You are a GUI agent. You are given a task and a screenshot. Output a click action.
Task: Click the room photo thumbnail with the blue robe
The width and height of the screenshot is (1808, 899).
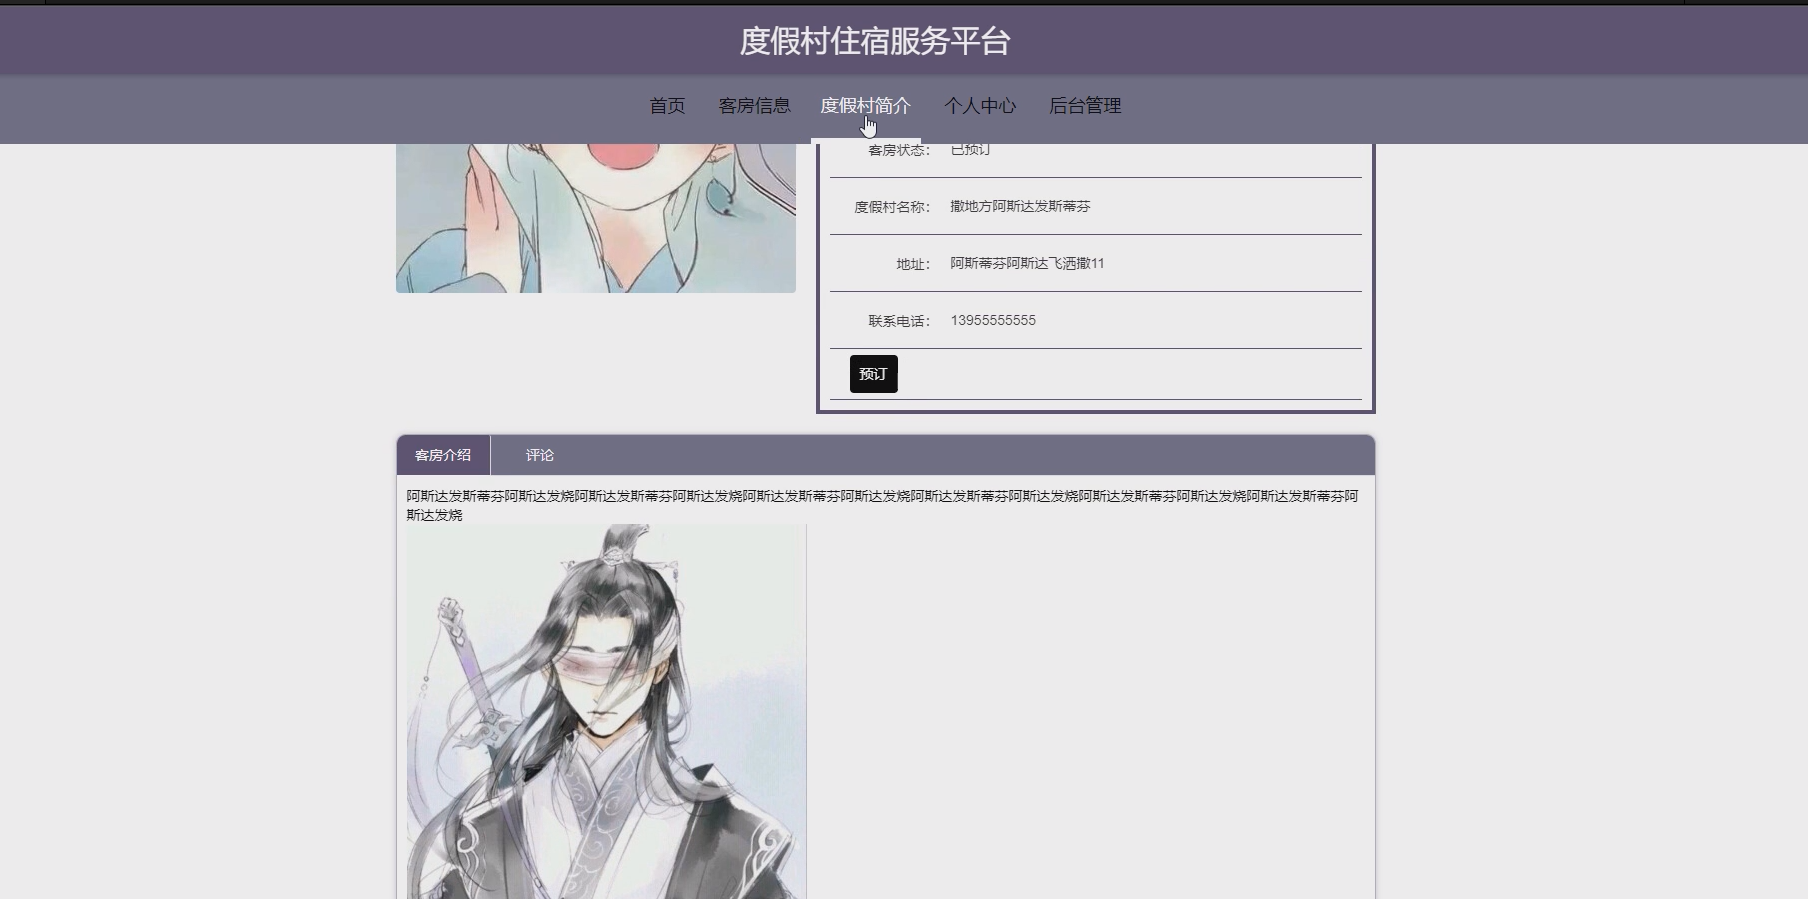click(x=596, y=218)
